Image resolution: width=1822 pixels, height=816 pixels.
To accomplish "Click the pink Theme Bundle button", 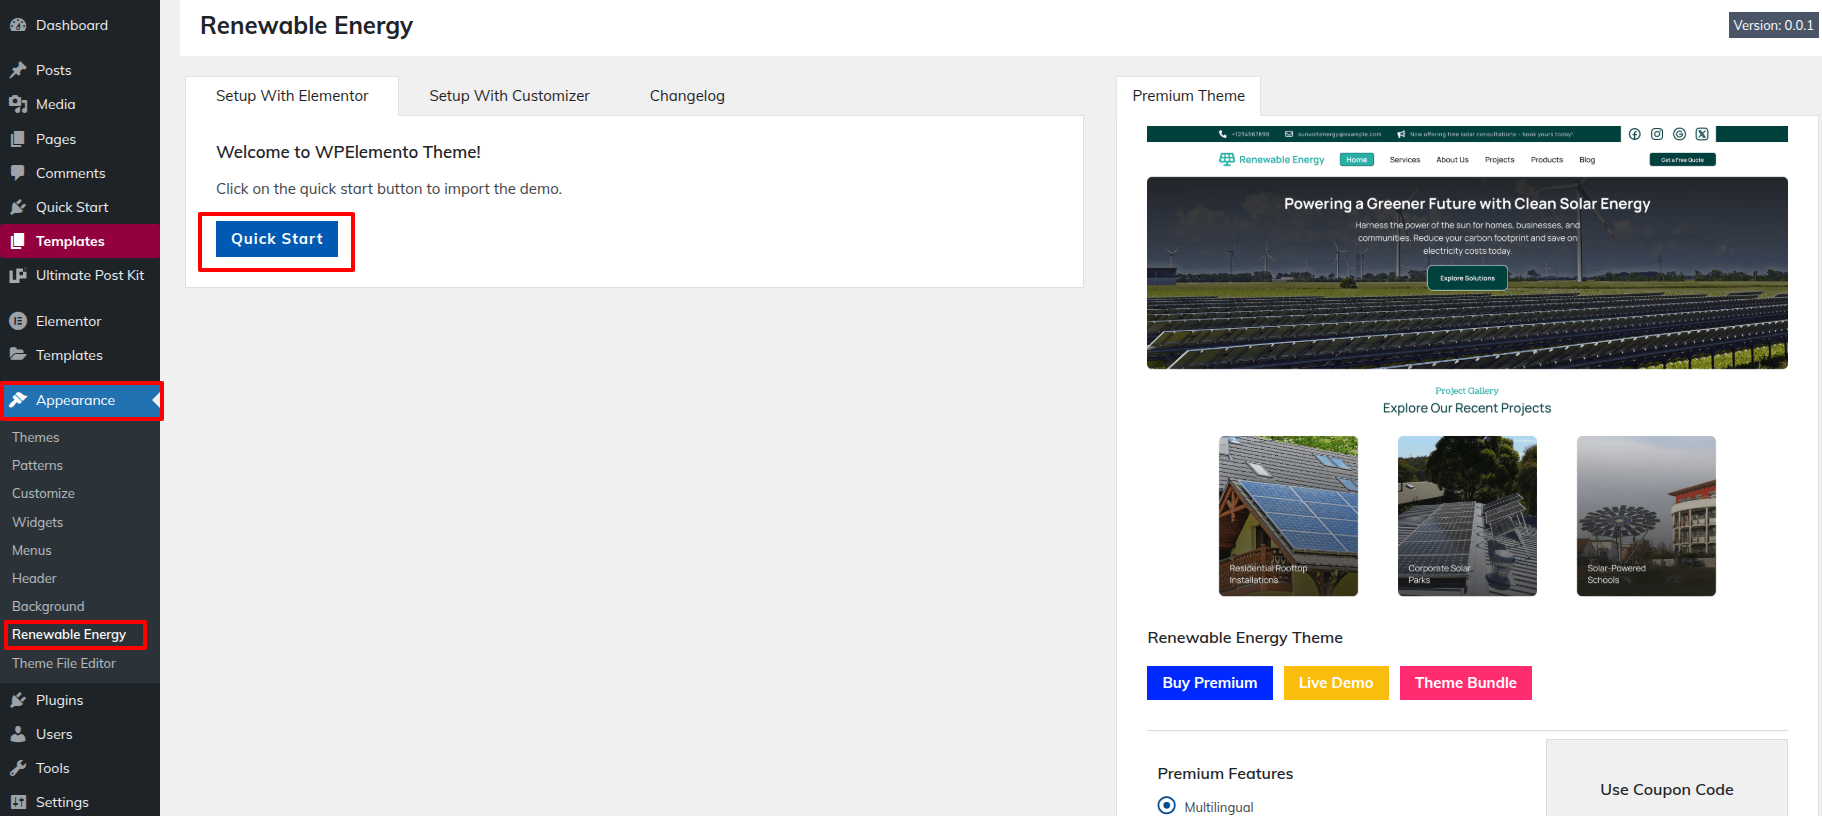I will (x=1465, y=683).
